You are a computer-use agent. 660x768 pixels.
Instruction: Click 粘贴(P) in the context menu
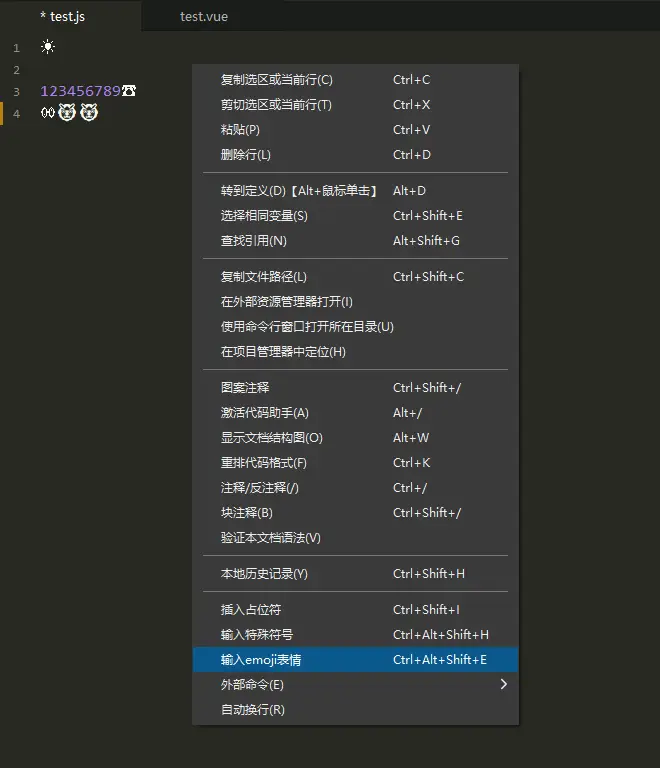240,130
